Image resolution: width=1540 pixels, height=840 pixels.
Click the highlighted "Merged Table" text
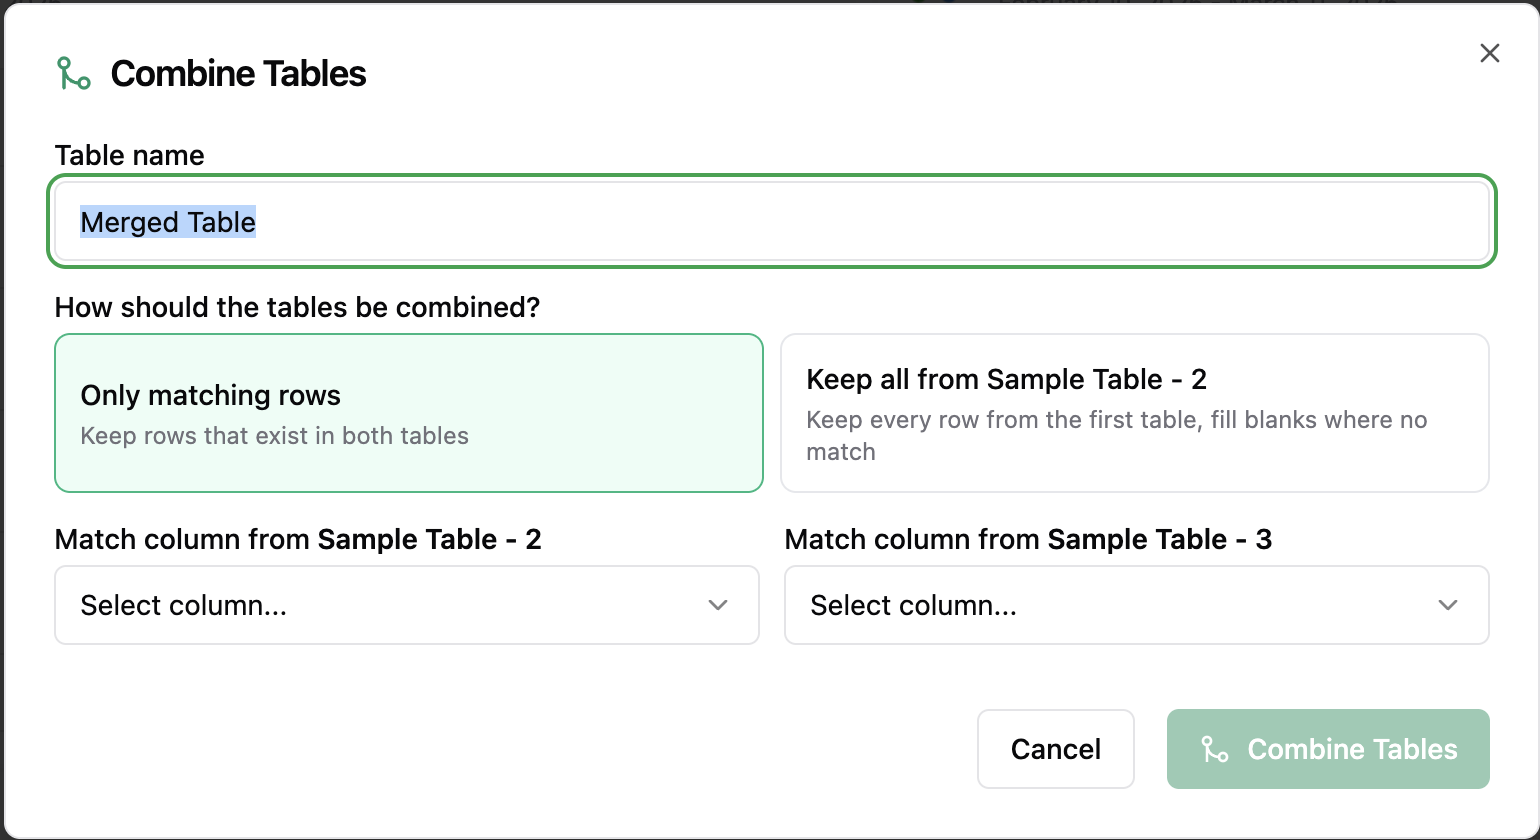point(168,222)
